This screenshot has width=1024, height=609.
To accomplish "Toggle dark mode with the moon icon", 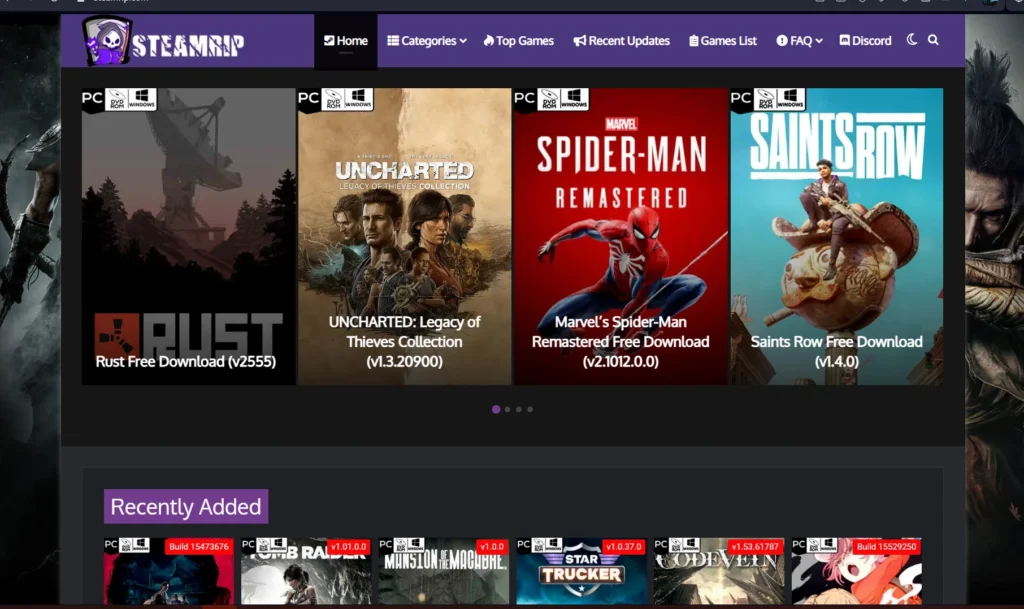I will (x=911, y=40).
